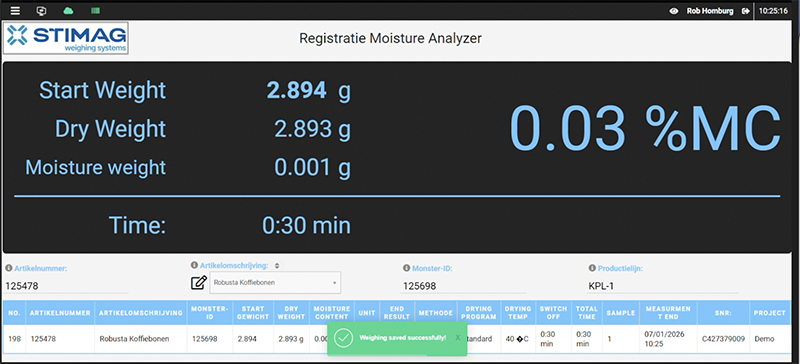The height and width of the screenshot is (364, 800).
Task: Click the MOISTURE CONTENT column header
Action: point(332,312)
